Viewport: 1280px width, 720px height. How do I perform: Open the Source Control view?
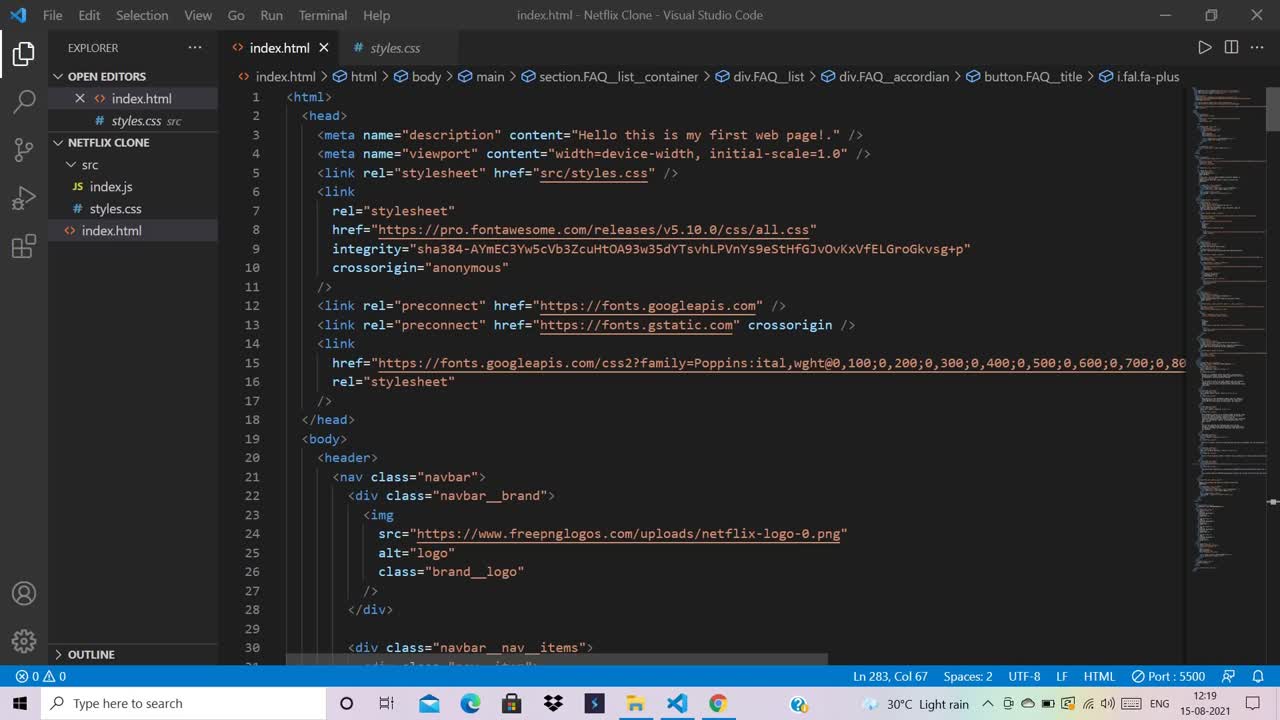[24, 150]
